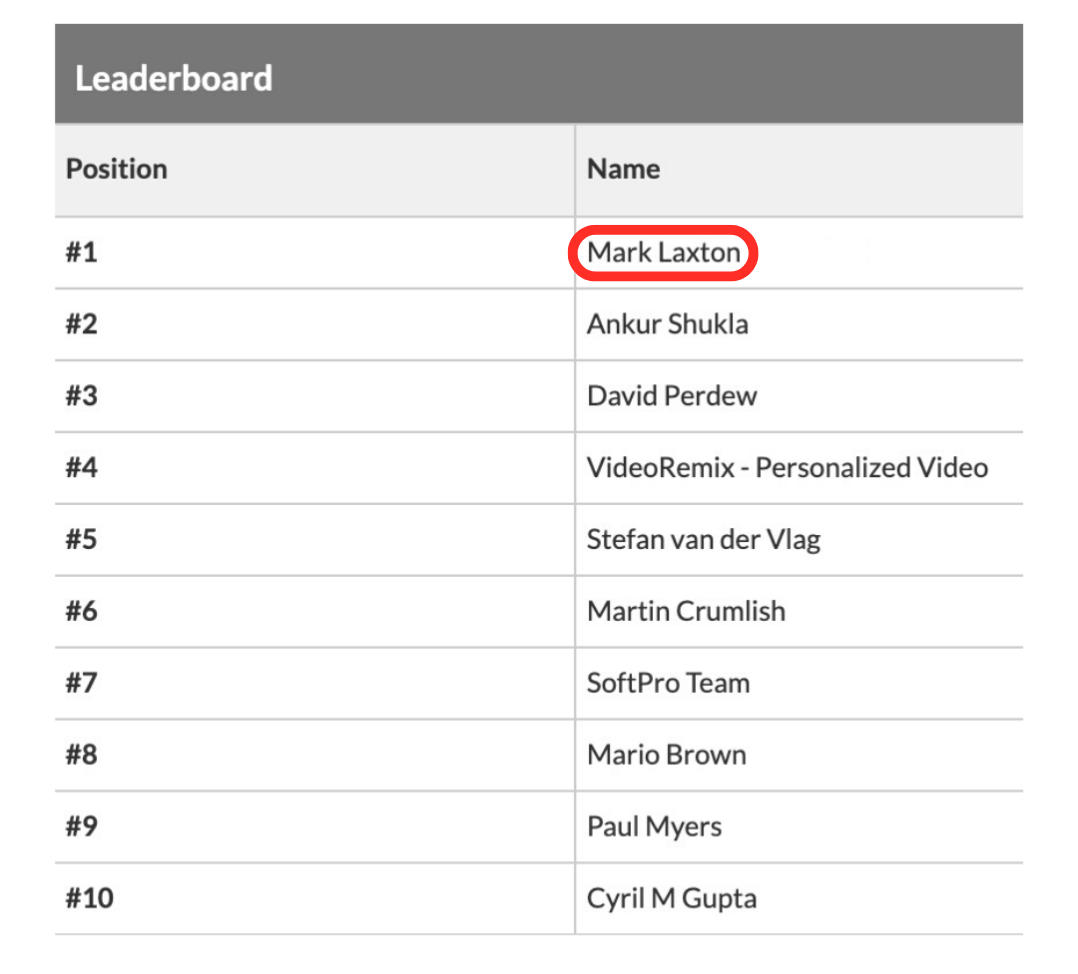Select the #3 position cell

coord(82,396)
